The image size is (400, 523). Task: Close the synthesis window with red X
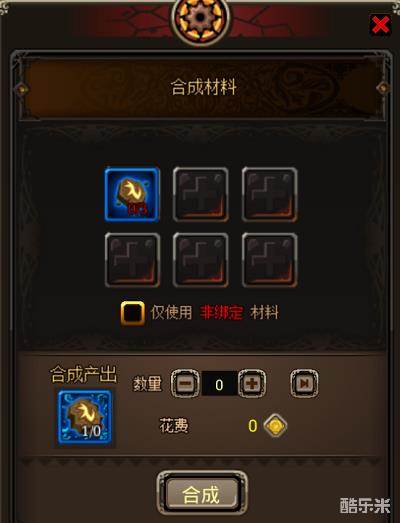pos(380,24)
